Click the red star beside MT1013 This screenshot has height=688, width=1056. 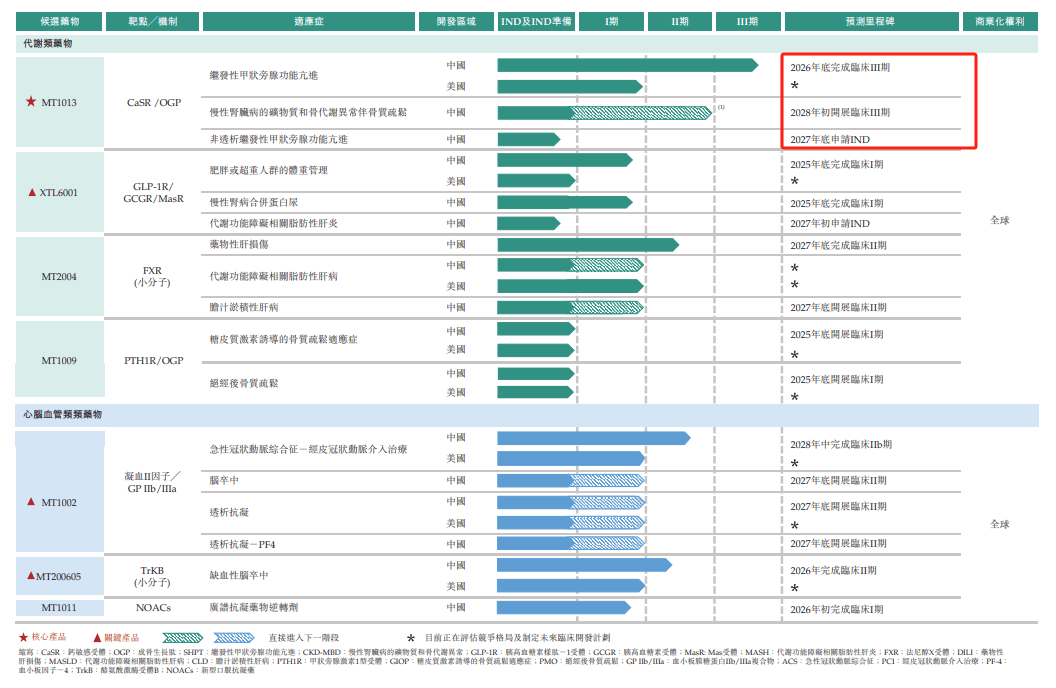click(30, 102)
